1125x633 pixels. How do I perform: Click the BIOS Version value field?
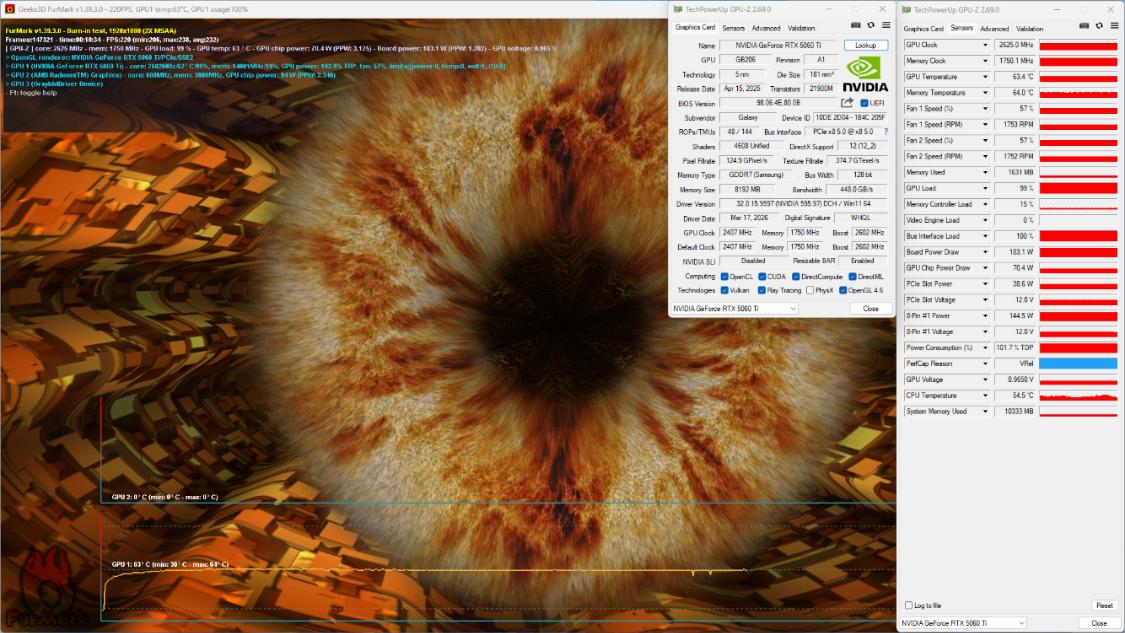click(779, 103)
